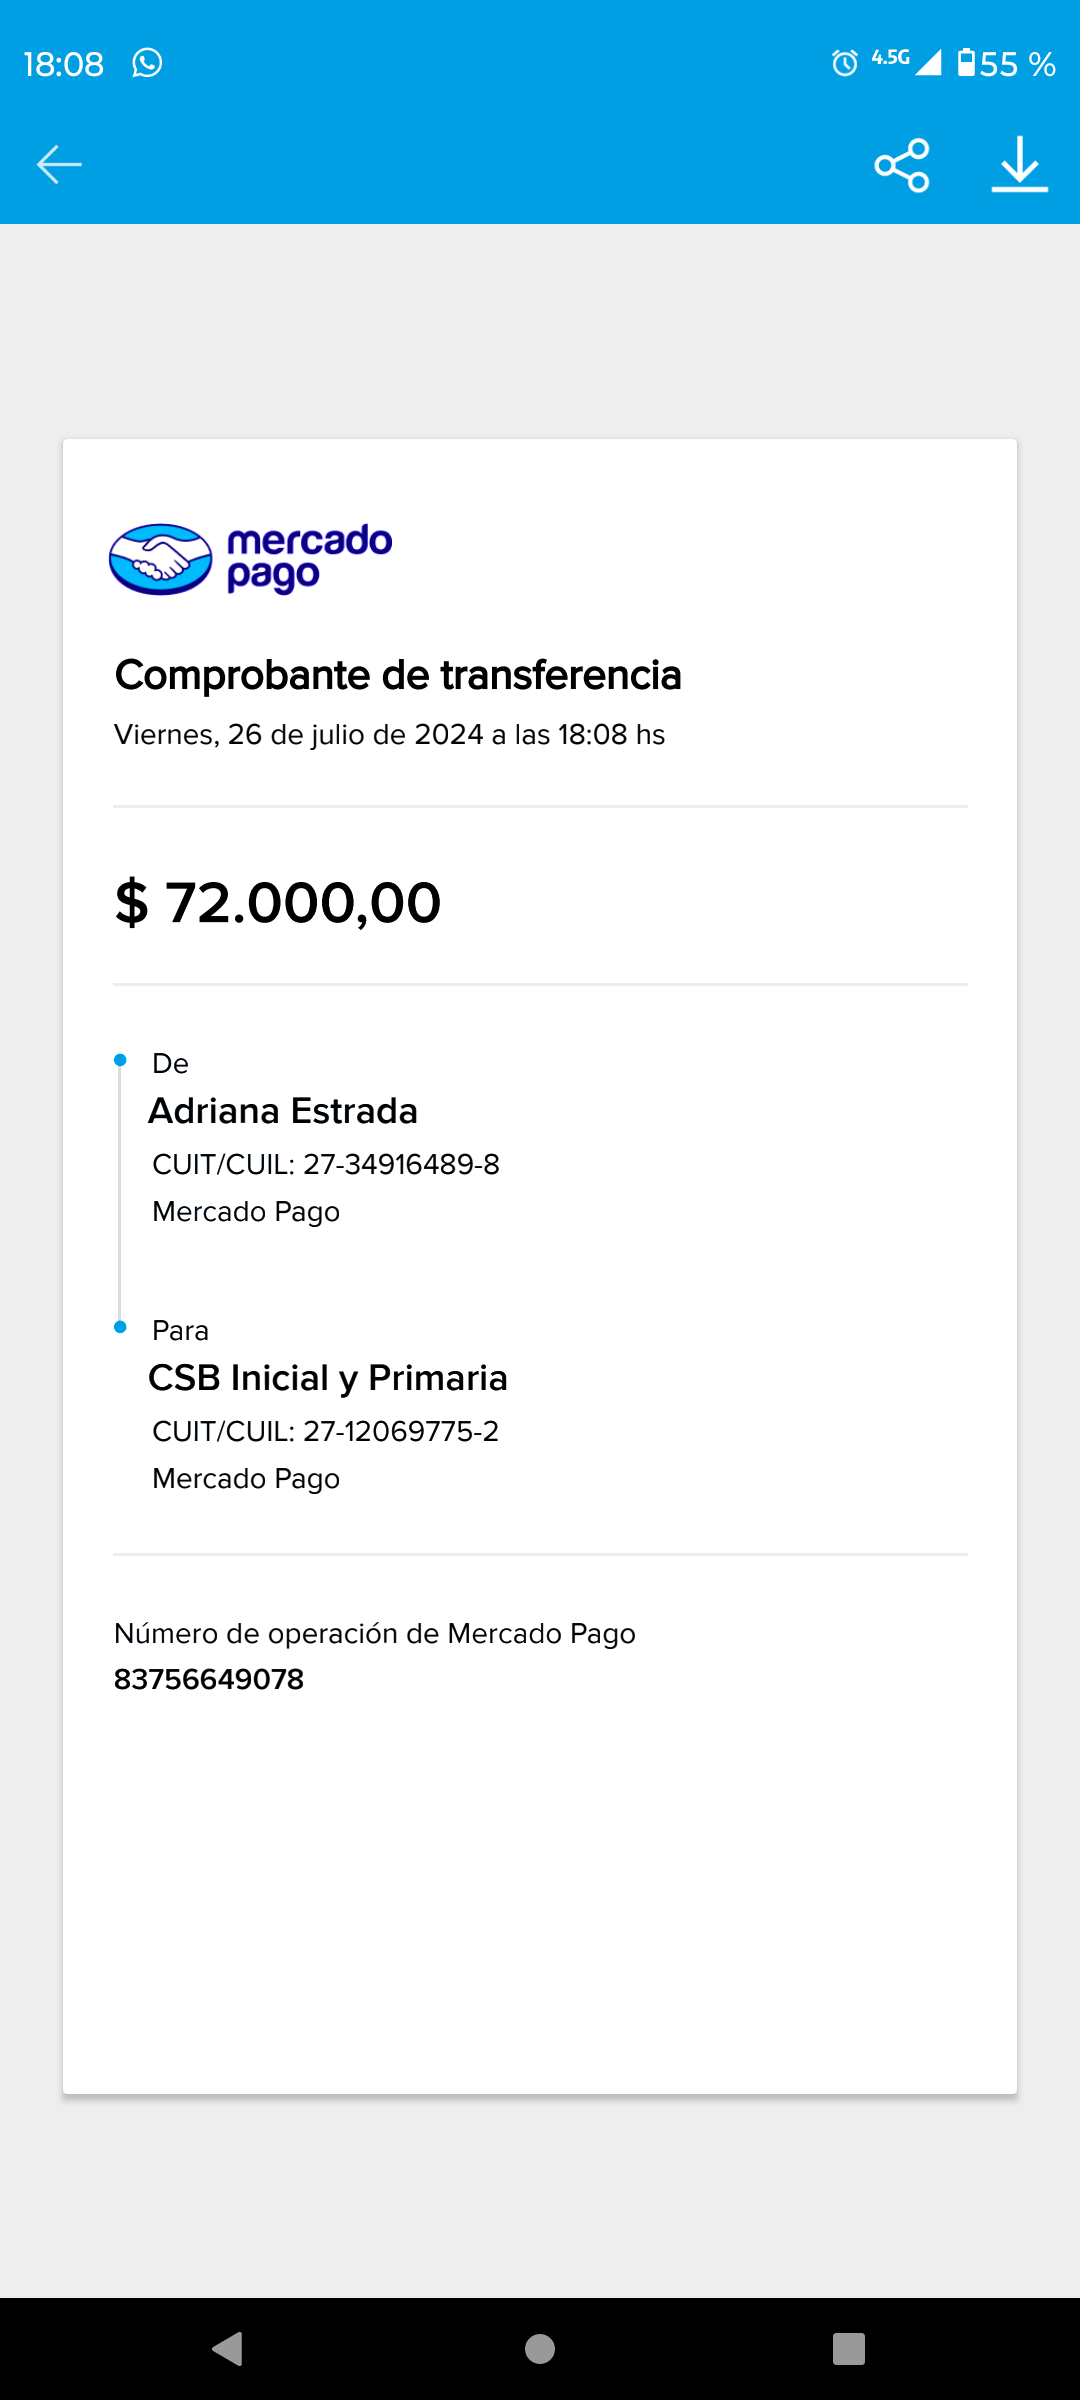Tap the 4.5G signal indicator

tap(905, 61)
